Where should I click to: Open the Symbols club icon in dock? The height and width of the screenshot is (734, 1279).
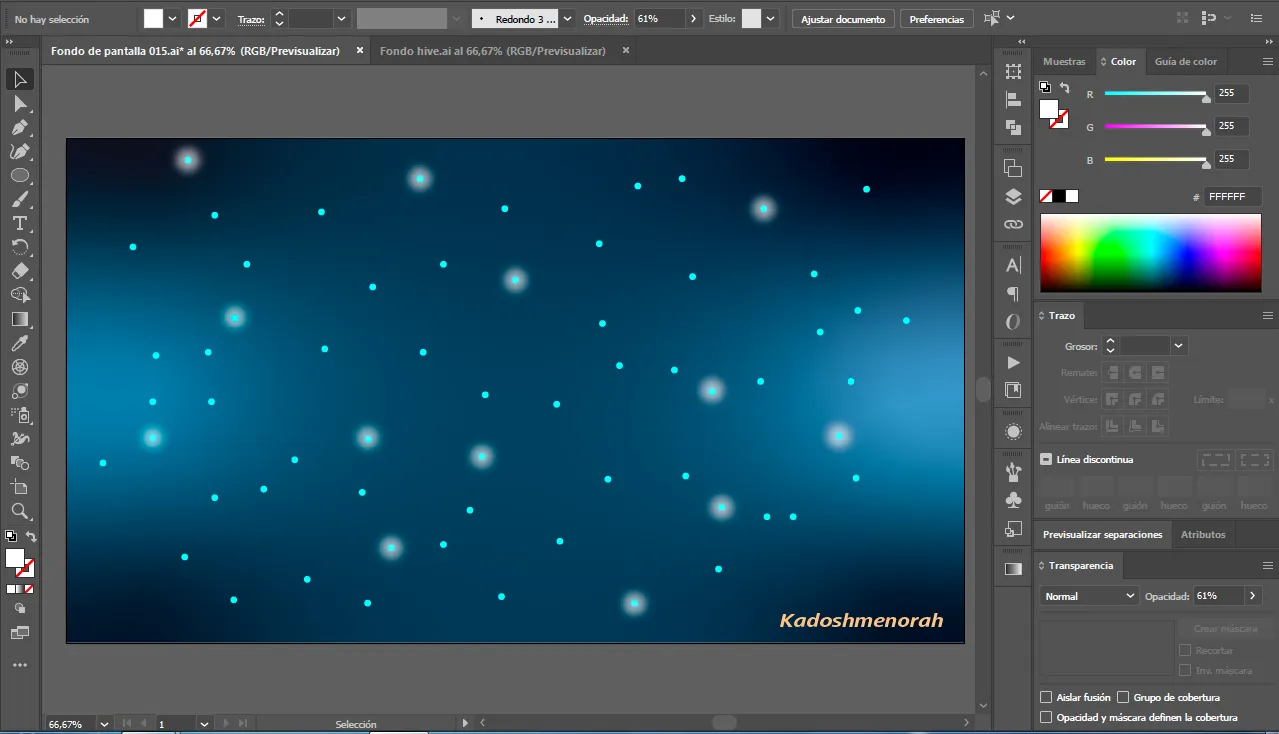(1013, 500)
